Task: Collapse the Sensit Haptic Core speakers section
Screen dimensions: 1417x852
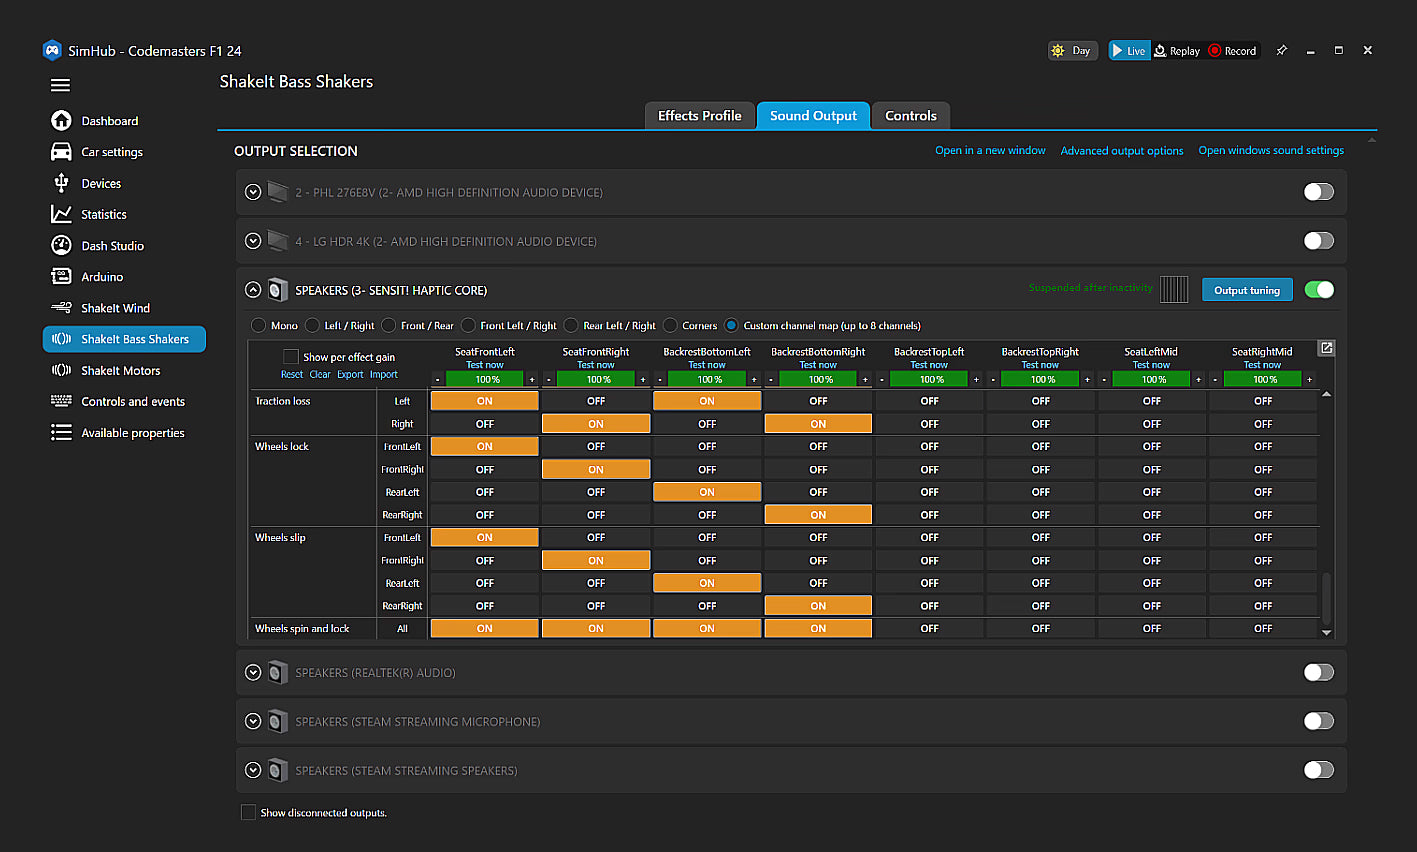Action: (253, 290)
